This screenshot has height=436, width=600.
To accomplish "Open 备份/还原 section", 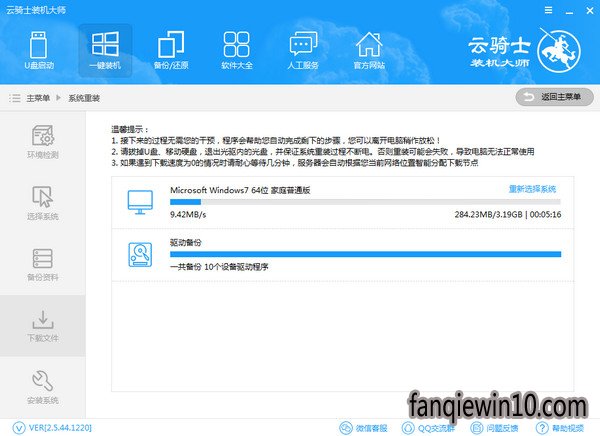I will point(171,51).
